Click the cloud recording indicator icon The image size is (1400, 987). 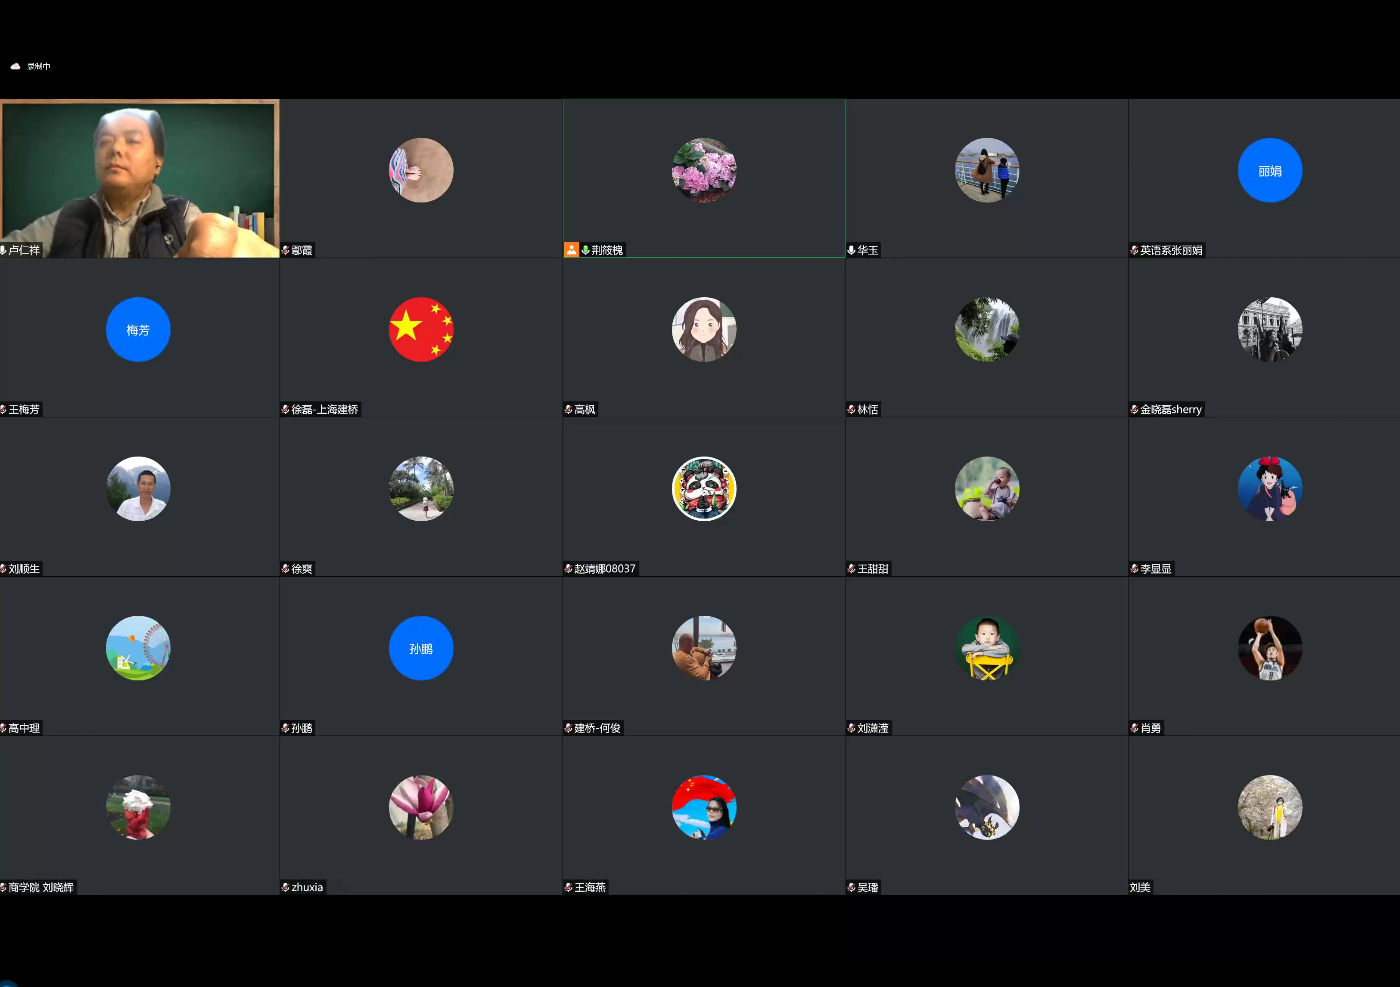coord(15,66)
